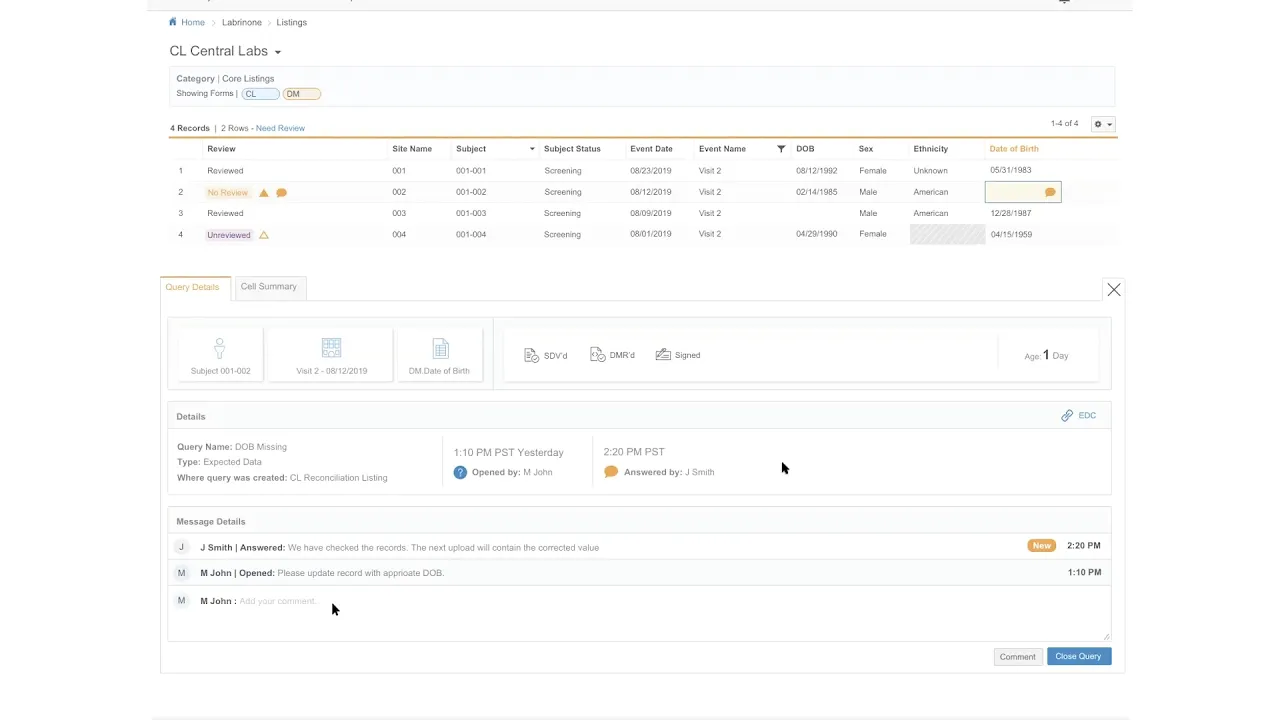Click the Comment button
Viewport: 1280px width, 720px height.
1017,657
